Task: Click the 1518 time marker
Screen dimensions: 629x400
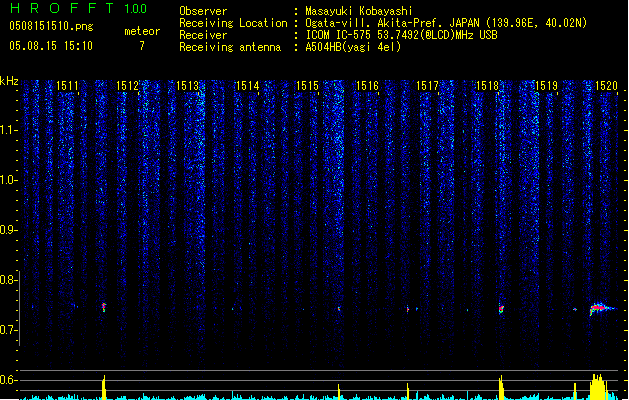Action: coord(487,86)
